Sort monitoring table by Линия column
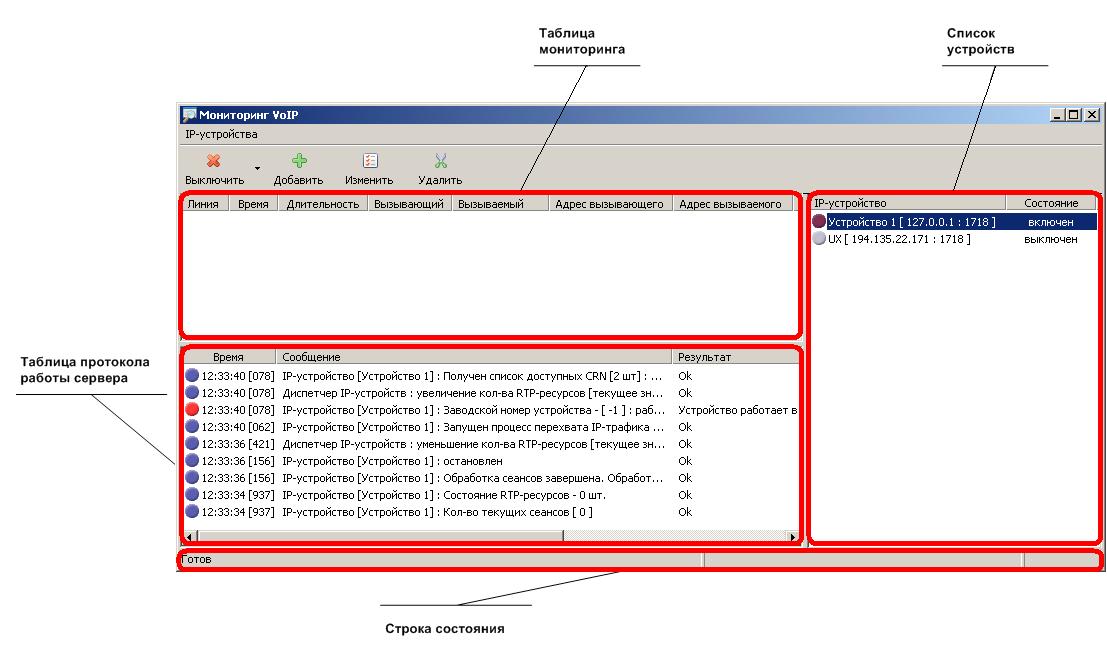 205,204
